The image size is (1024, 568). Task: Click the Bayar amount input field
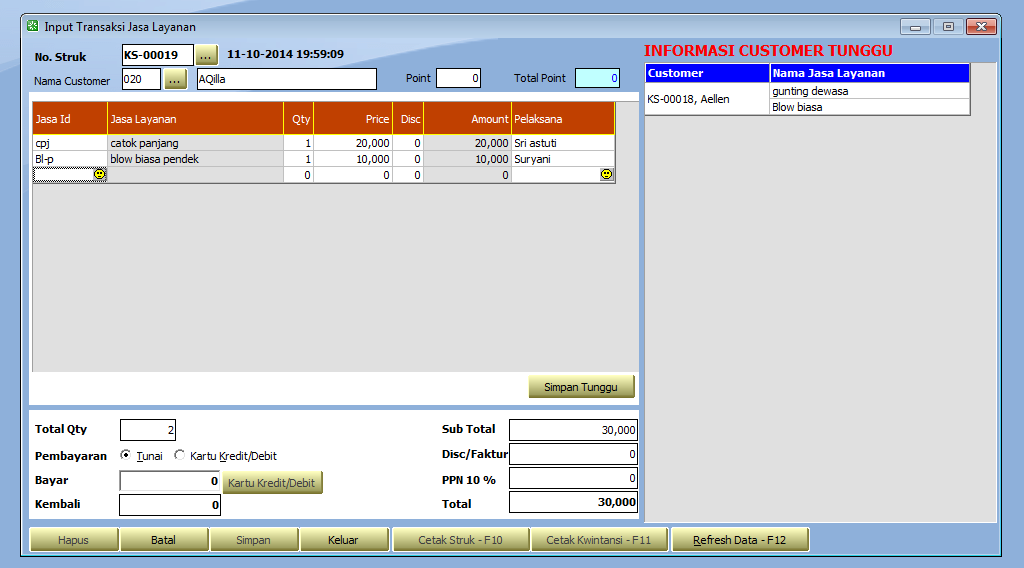click(x=169, y=481)
